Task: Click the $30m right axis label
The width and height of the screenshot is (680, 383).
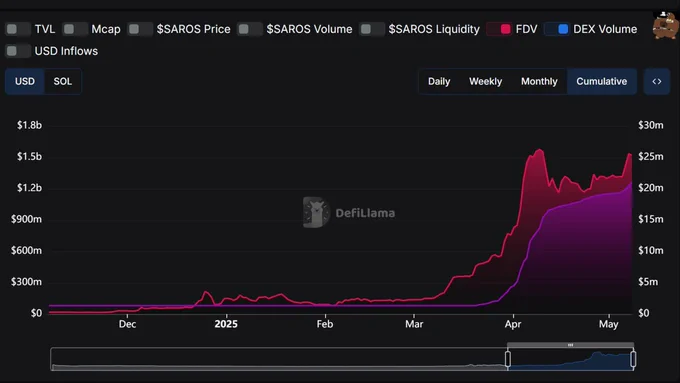Action: click(651, 125)
